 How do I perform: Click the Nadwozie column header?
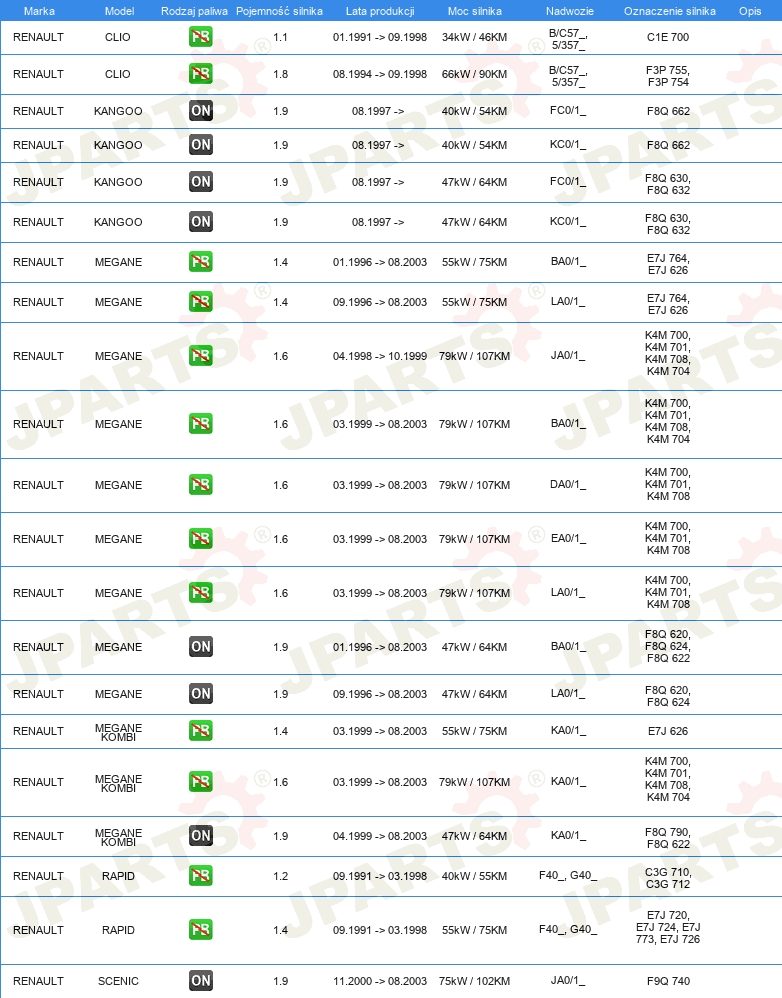(569, 11)
